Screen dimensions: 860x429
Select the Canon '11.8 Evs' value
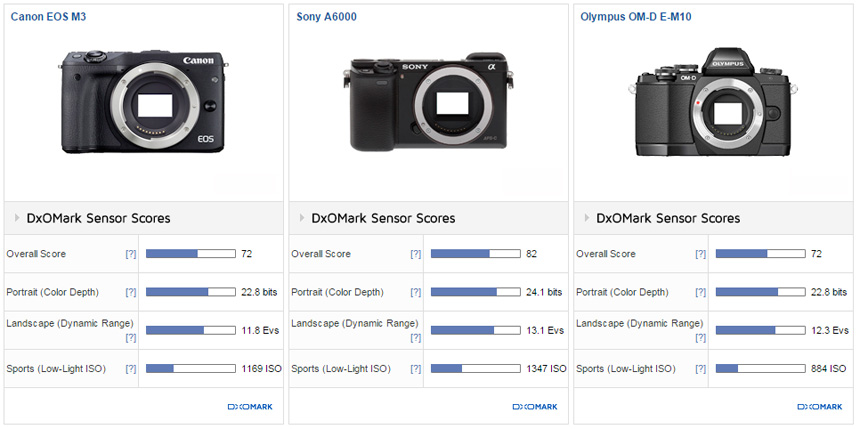(x=261, y=330)
